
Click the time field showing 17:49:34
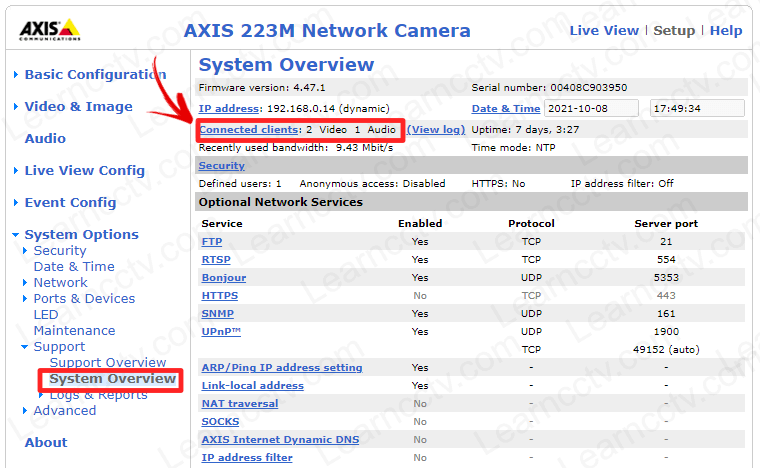[696, 108]
